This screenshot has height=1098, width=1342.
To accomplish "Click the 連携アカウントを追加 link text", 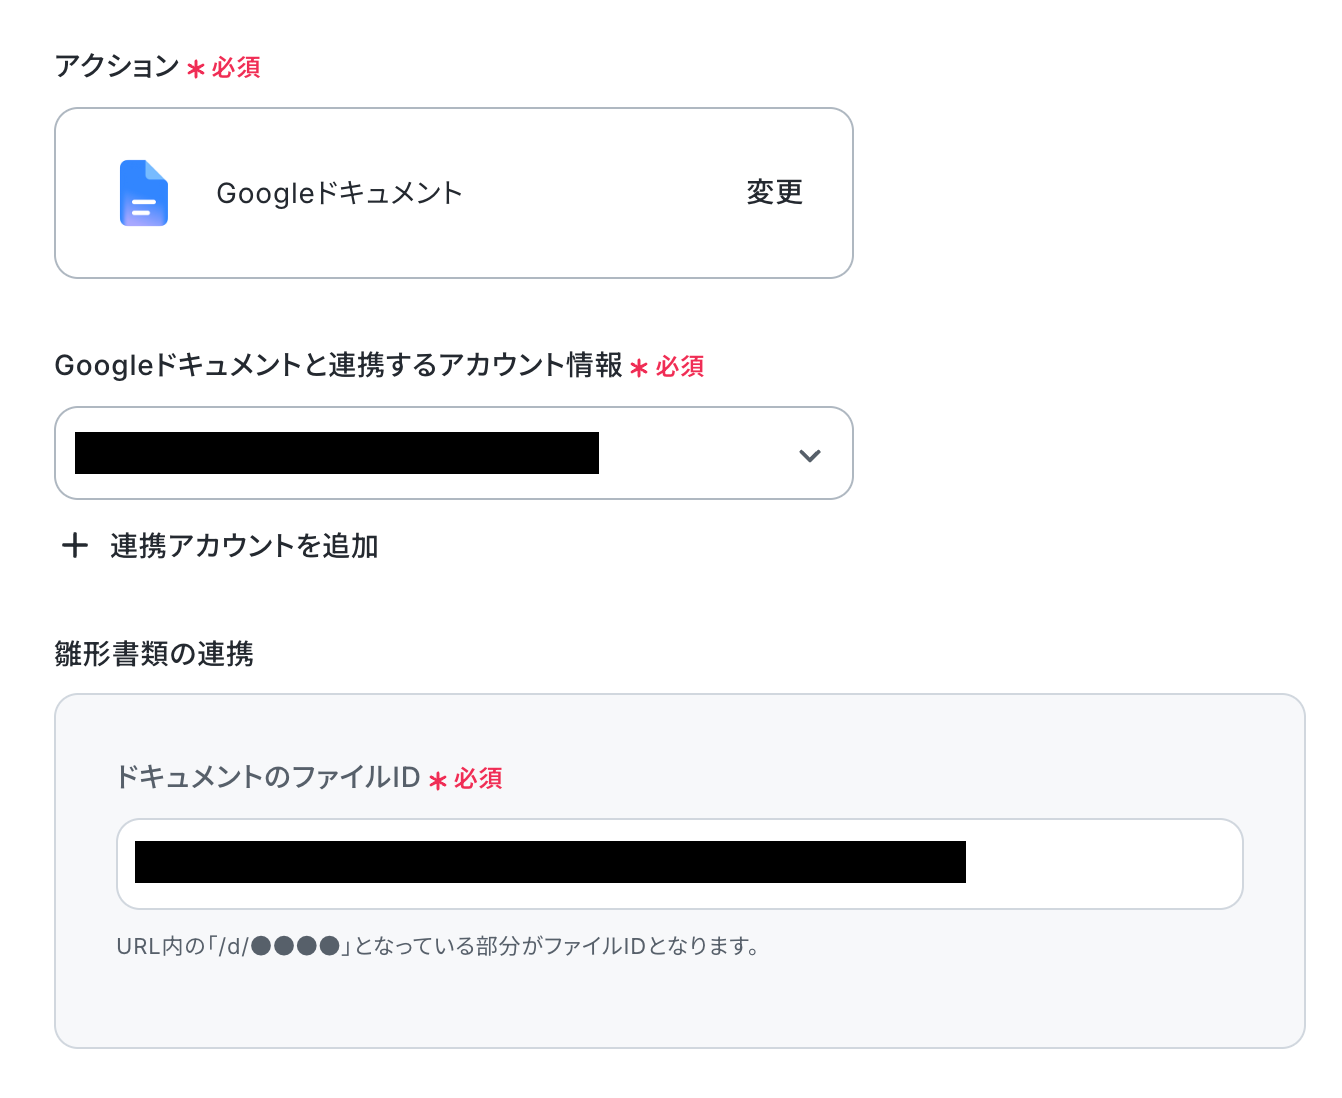I will 244,546.
